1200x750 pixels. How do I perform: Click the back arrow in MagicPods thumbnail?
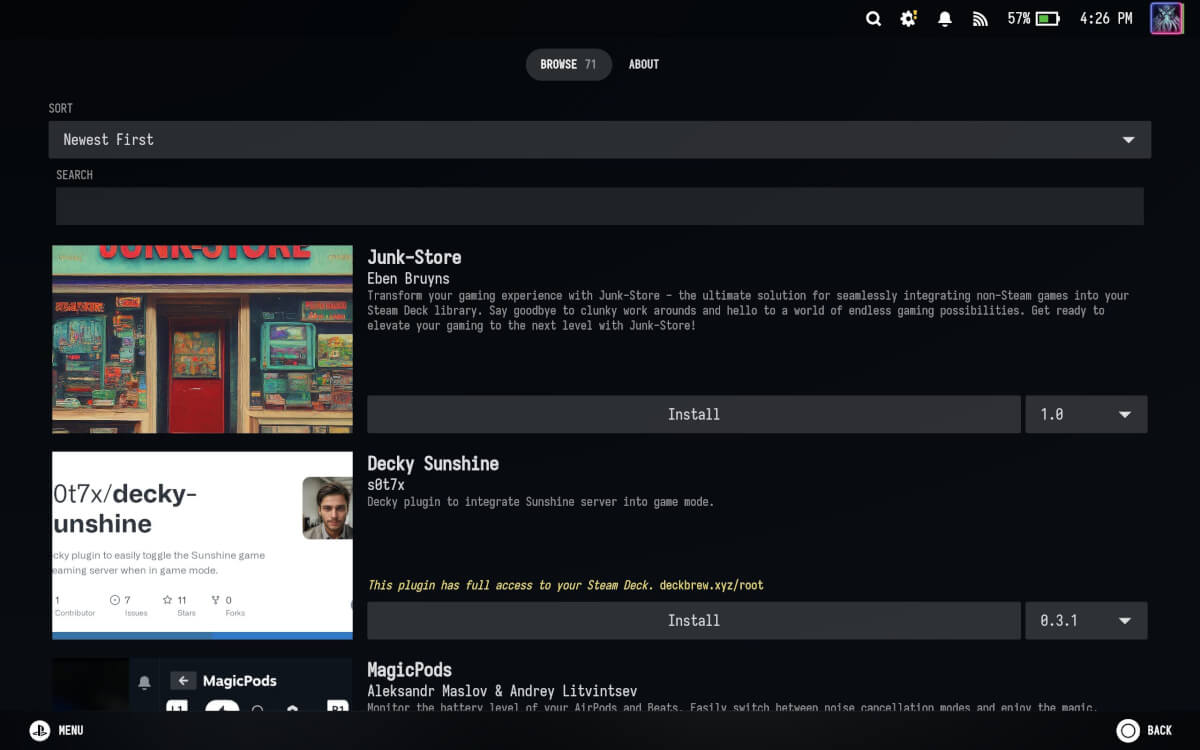[183, 681]
